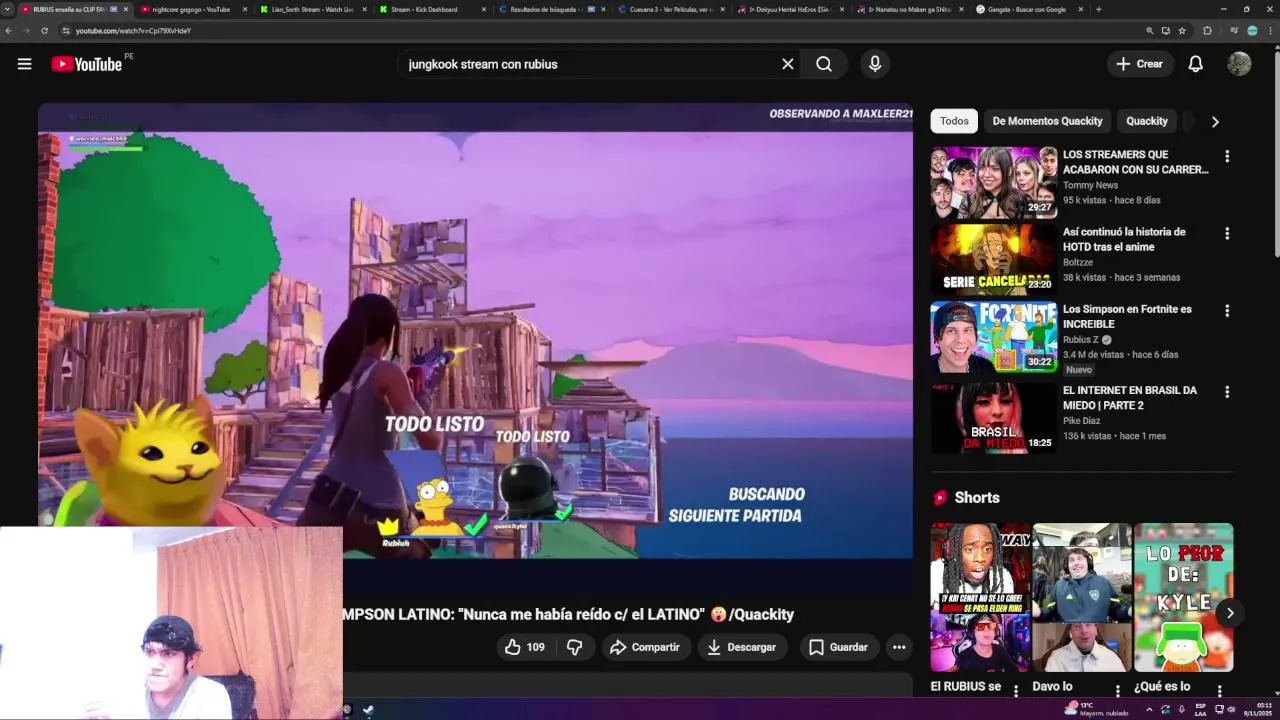Open the ESP LAA language indicator
The image size is (1280, 720).
click(x=1201, y=709)
